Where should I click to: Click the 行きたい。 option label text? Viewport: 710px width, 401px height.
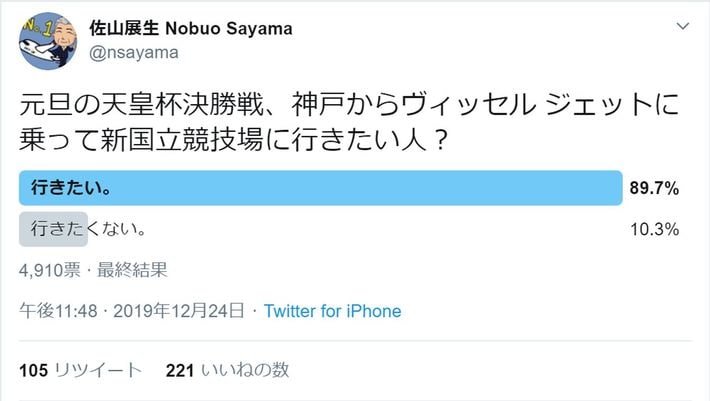[x=71, y=187]
